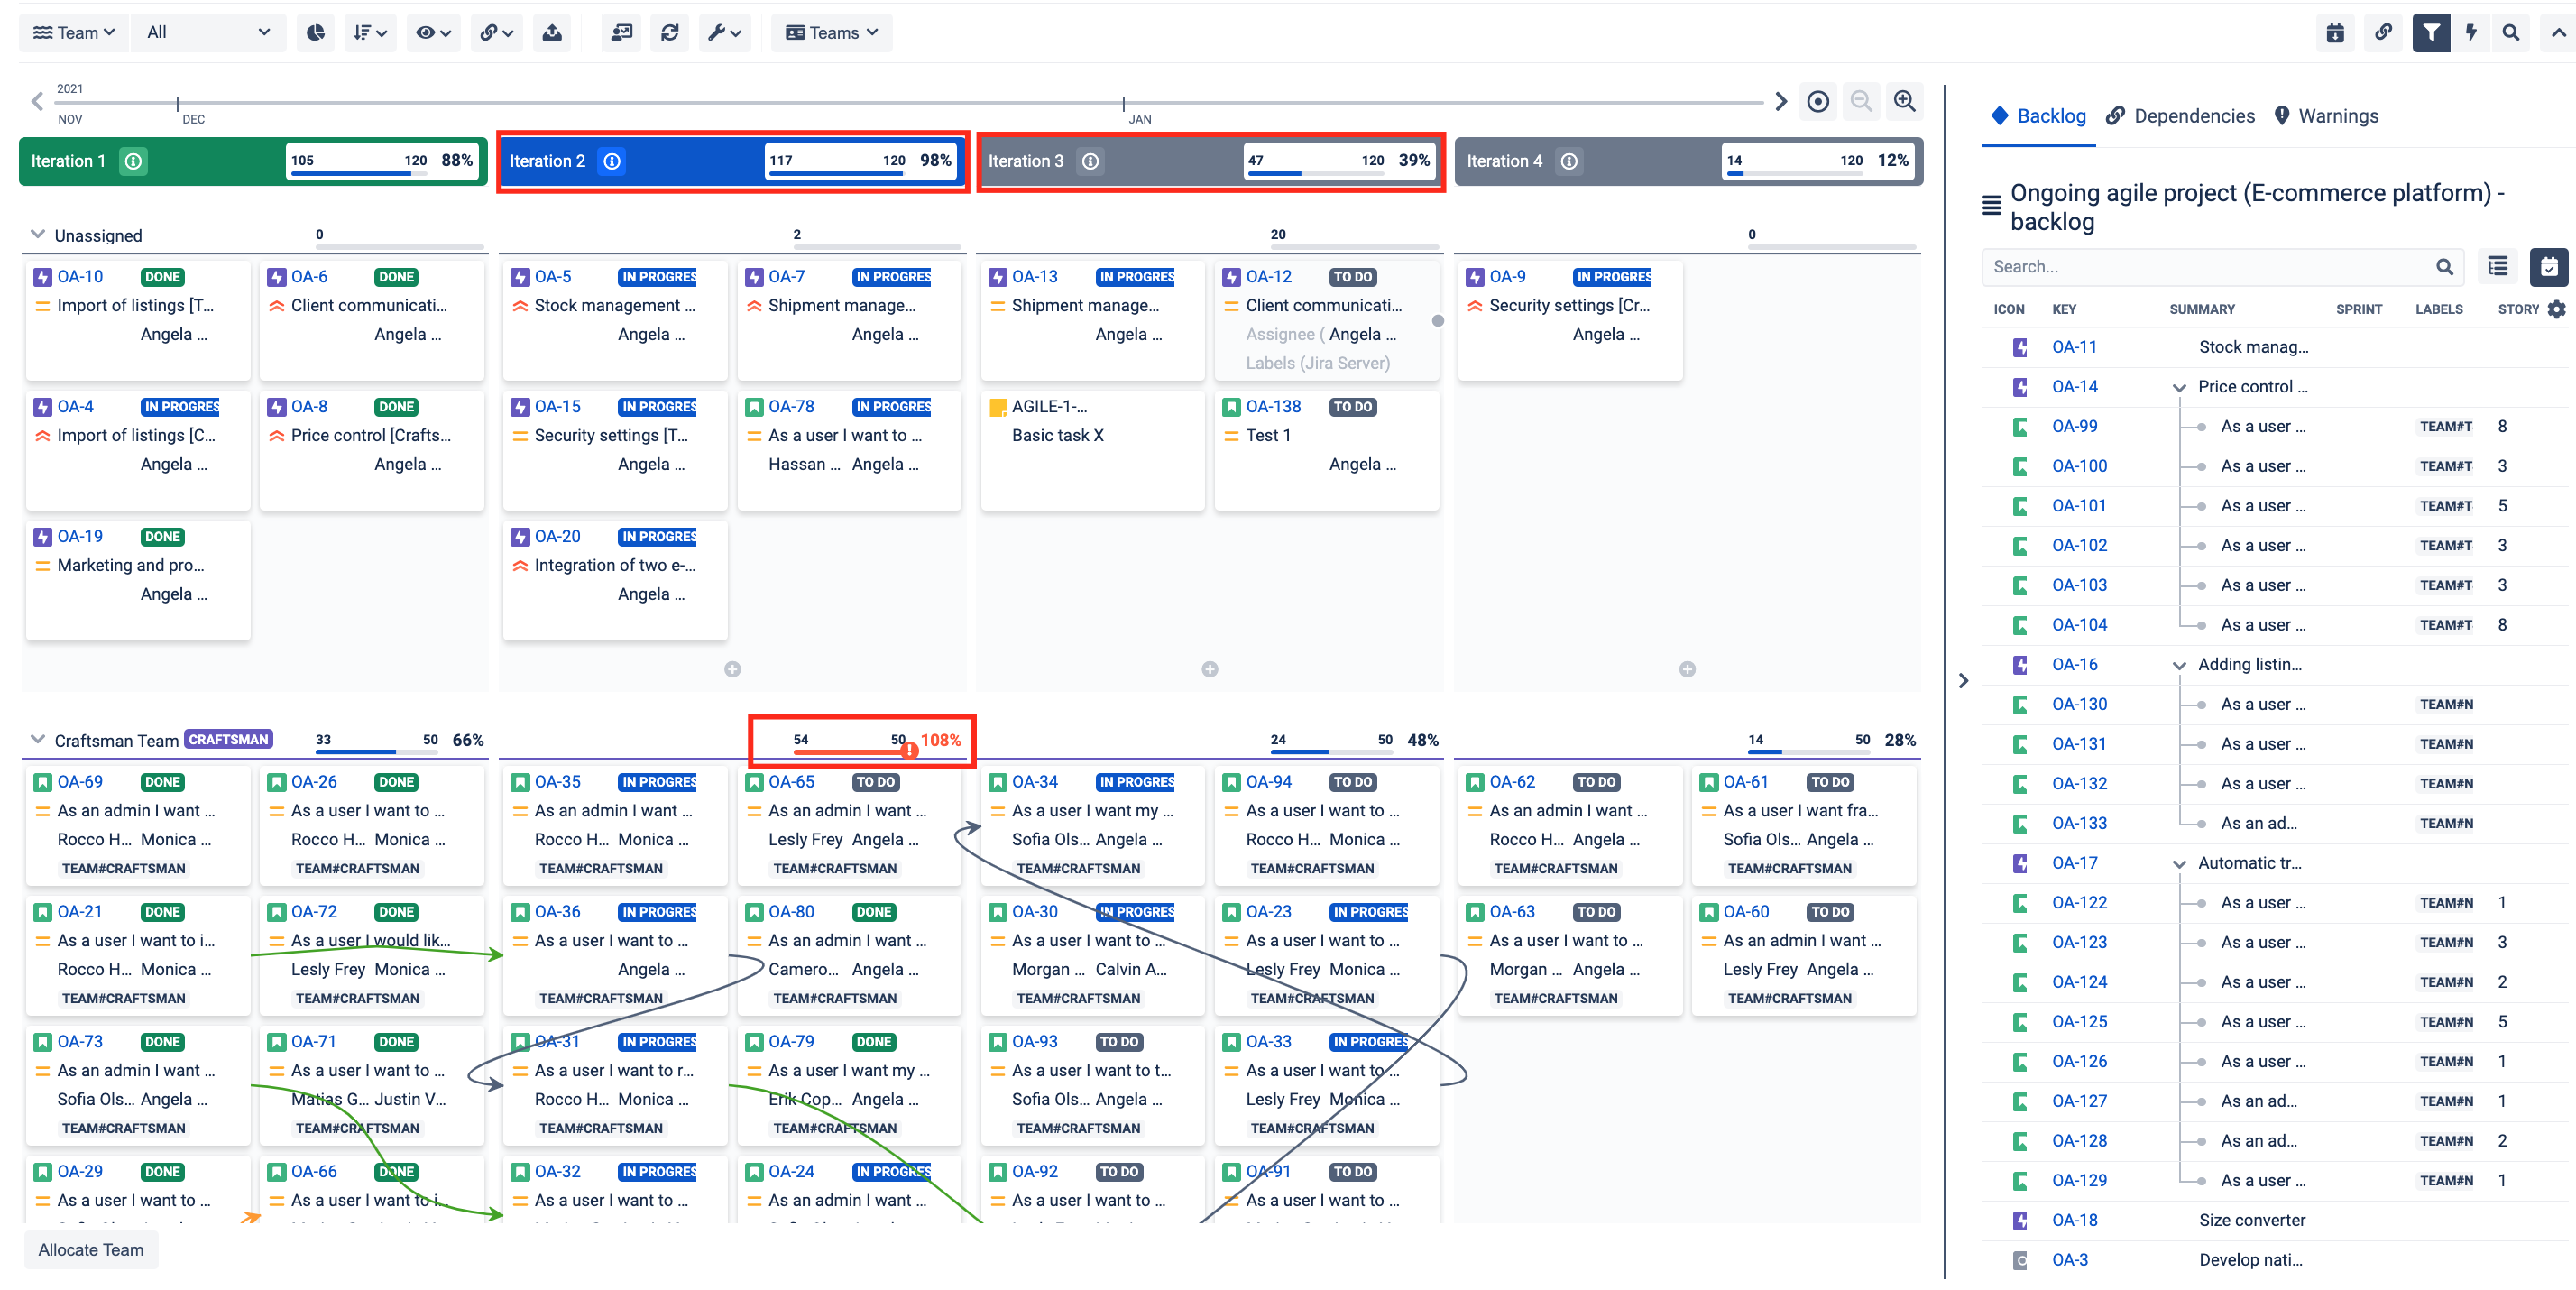Toggle off the active filter icon
The height and width of the screenshot is (1290, 2576).
click(x=2432, y=32)
